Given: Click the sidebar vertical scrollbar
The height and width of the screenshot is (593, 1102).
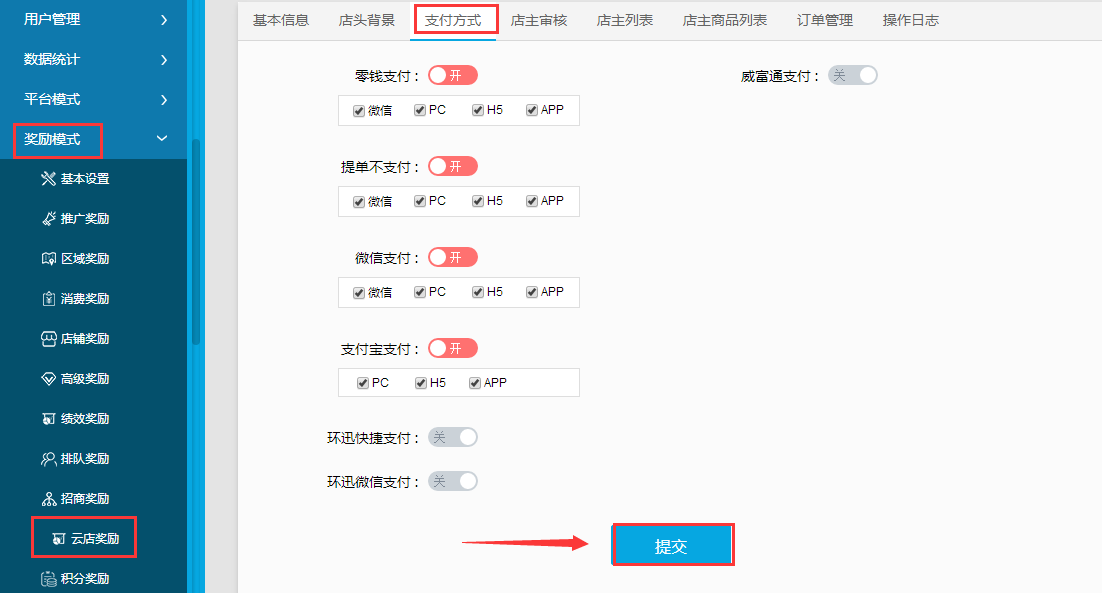Looking at the screenshot, I should coord(196,242).
